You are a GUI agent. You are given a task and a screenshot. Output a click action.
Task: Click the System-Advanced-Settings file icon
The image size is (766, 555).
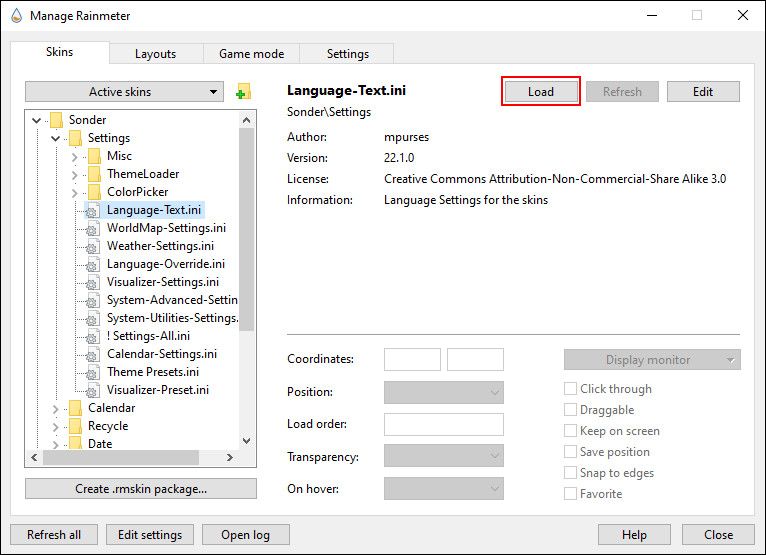click(x=92, y=300)
